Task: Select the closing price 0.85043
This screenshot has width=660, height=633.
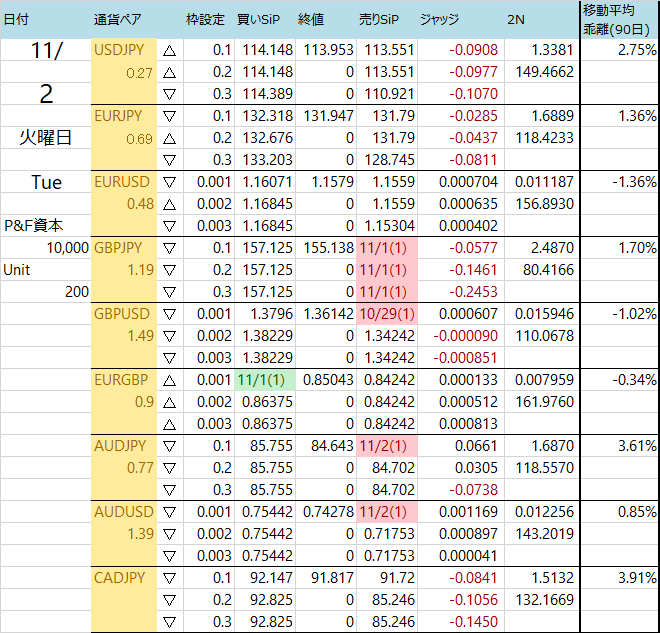Action: coord(328,380)
